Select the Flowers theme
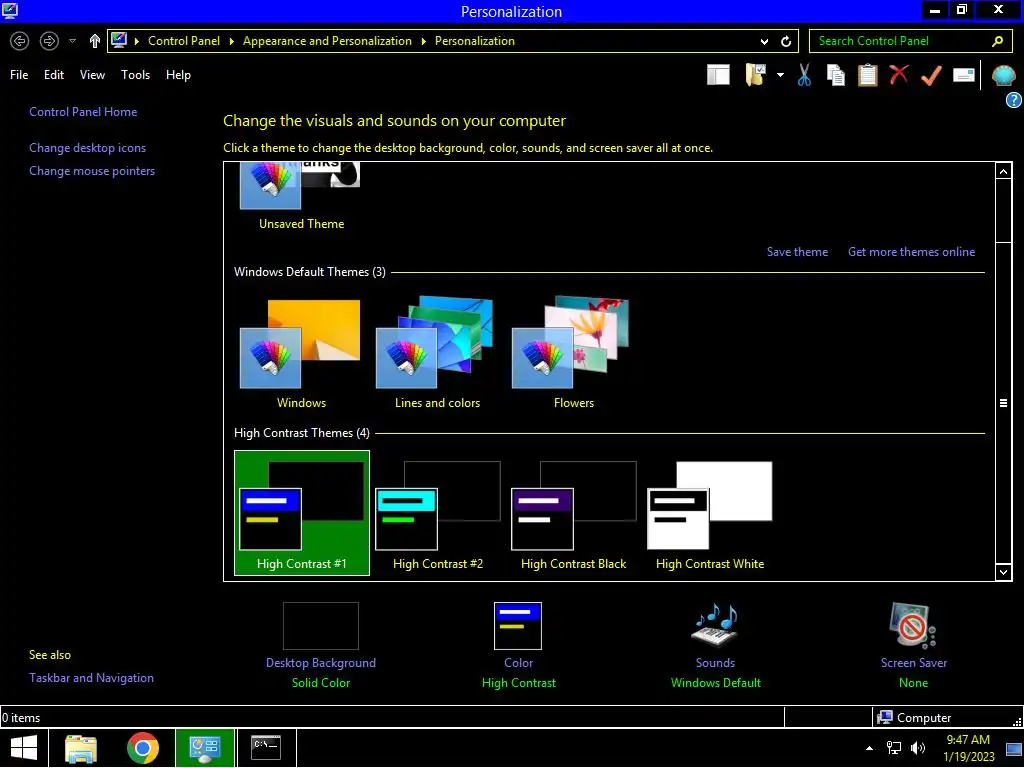 573,353
